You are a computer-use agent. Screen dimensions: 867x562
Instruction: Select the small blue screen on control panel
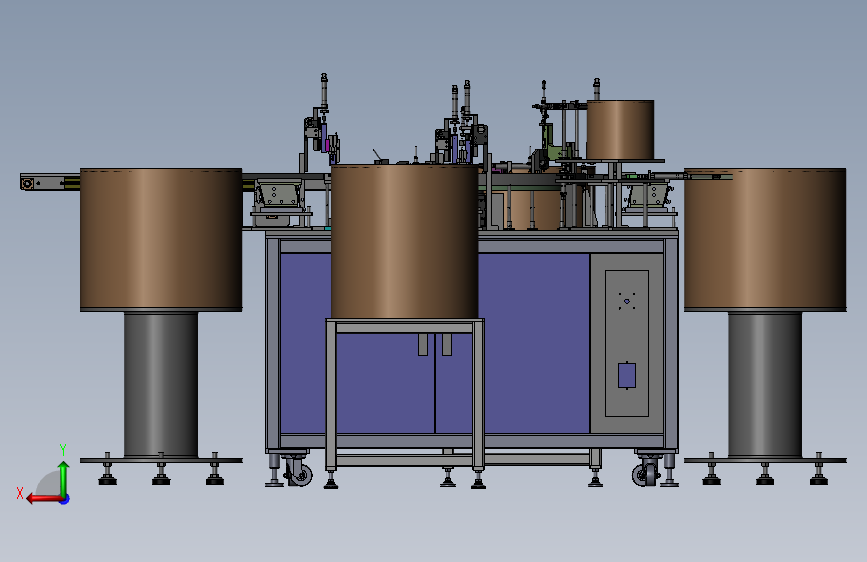click(x=626, y=376)
